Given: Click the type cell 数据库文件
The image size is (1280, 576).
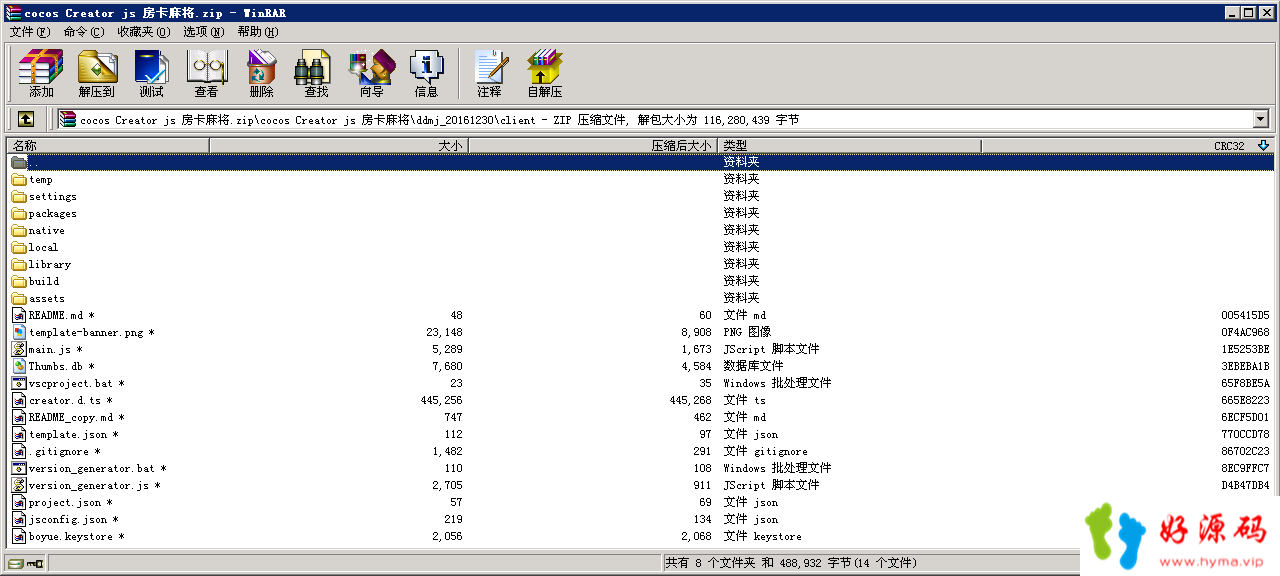Looking at the screenshot, I should [x=753, y=367].
